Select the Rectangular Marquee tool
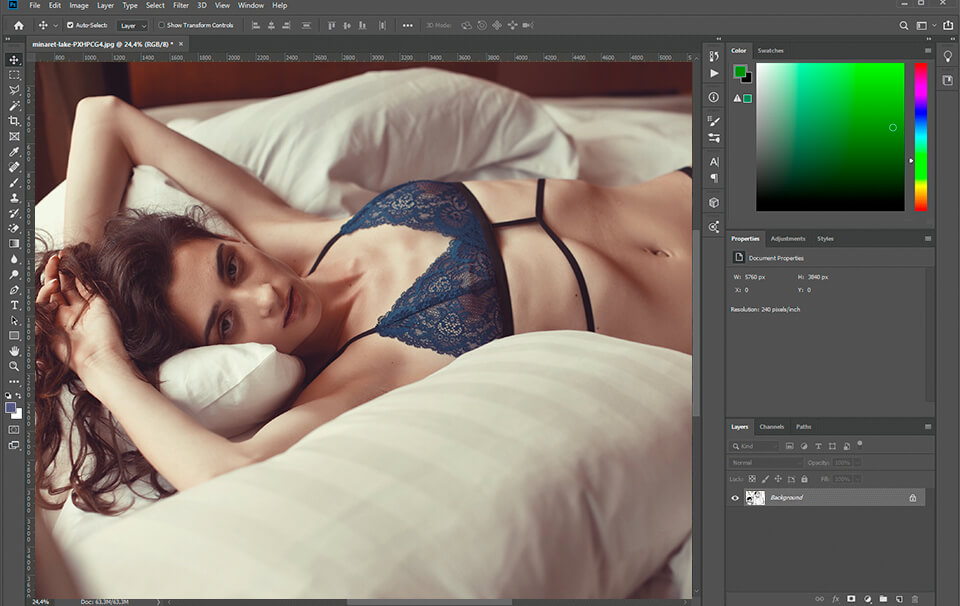Image resolution: width=960 pixels, height=606 pixels. click(14, 75)
